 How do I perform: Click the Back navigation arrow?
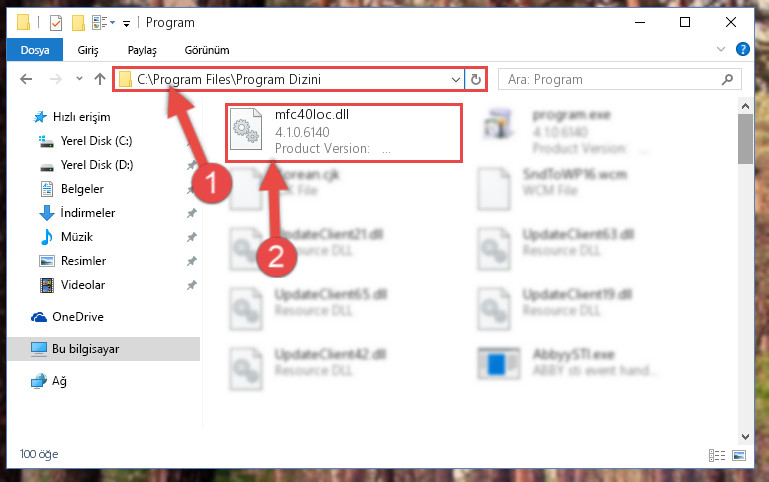(26, 79)
